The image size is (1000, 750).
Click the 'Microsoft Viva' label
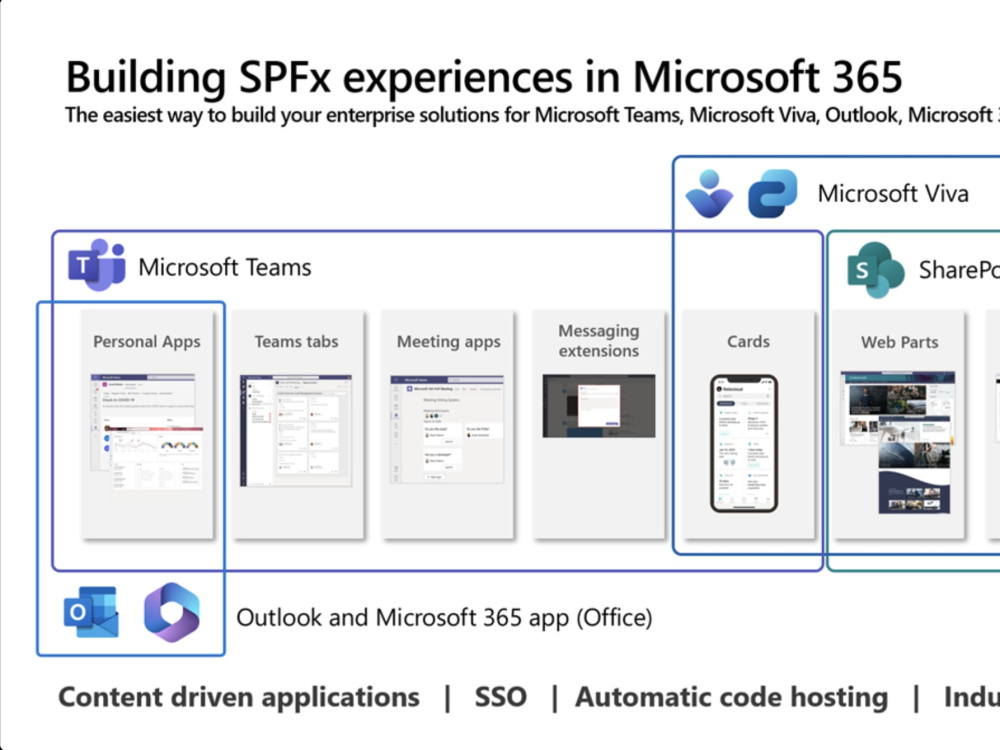893,194
